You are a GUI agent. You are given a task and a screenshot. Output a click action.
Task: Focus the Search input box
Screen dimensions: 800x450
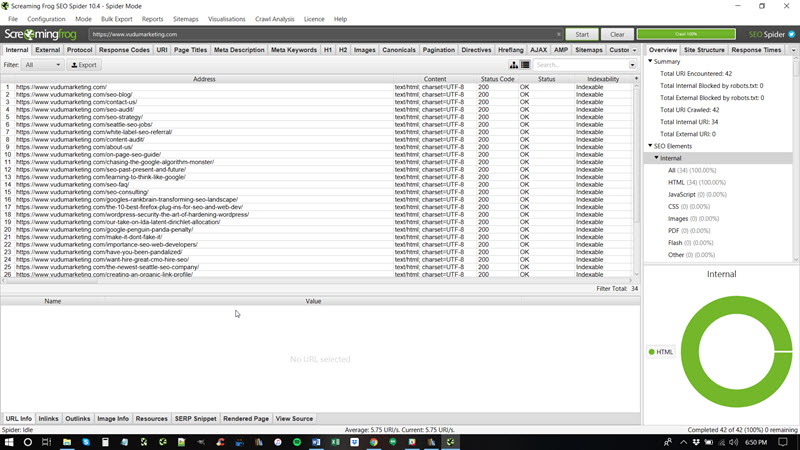[x=581, y=65]
